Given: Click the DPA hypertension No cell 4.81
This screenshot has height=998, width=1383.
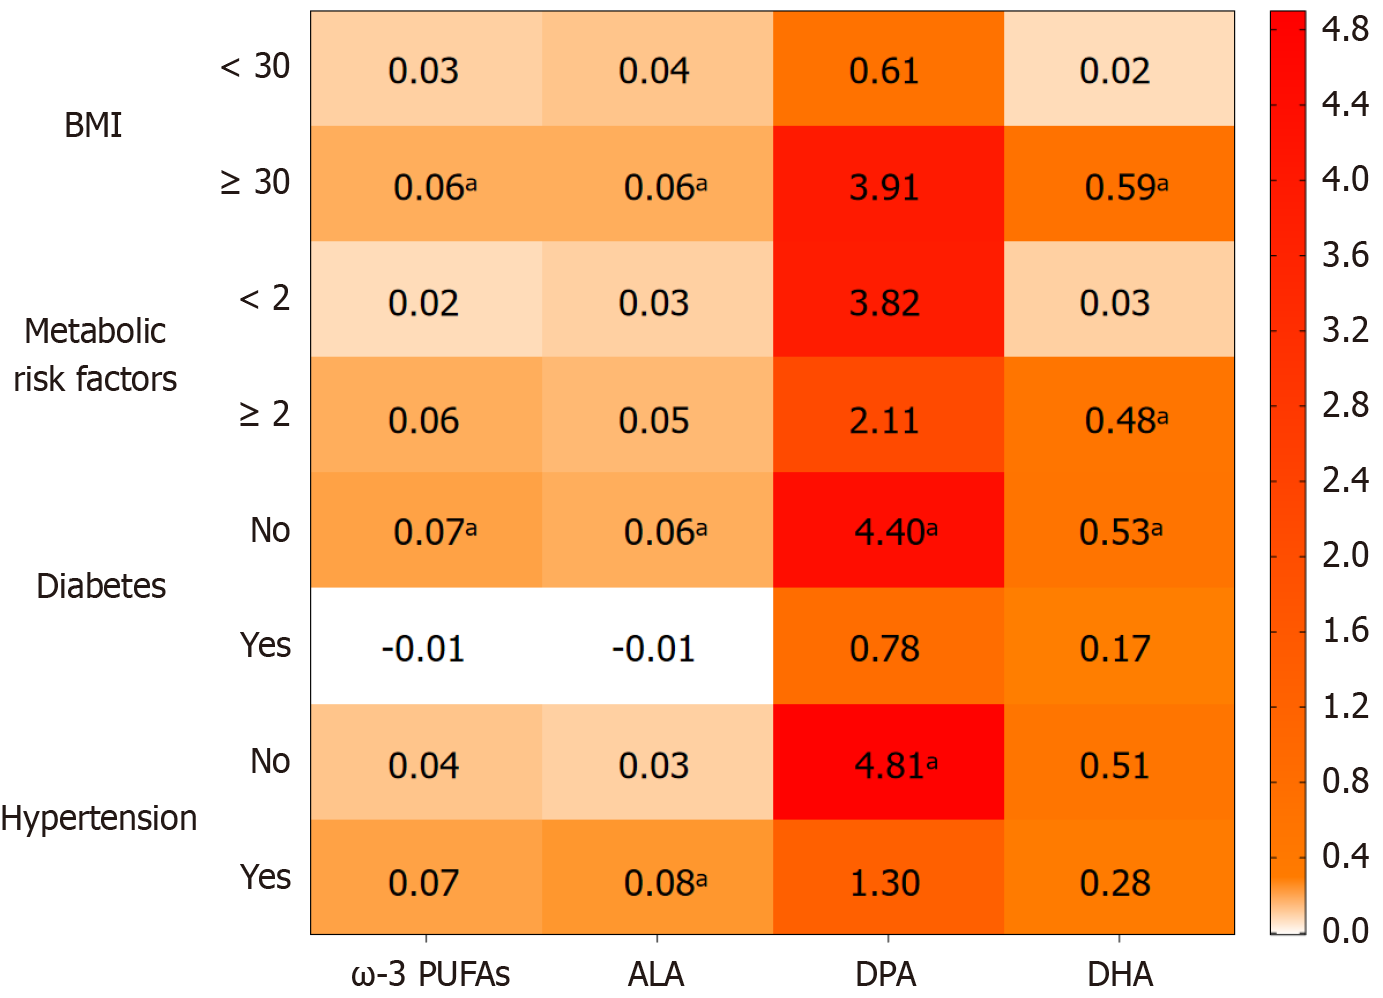Looking at the screenshot, I should tap(888, 762).
